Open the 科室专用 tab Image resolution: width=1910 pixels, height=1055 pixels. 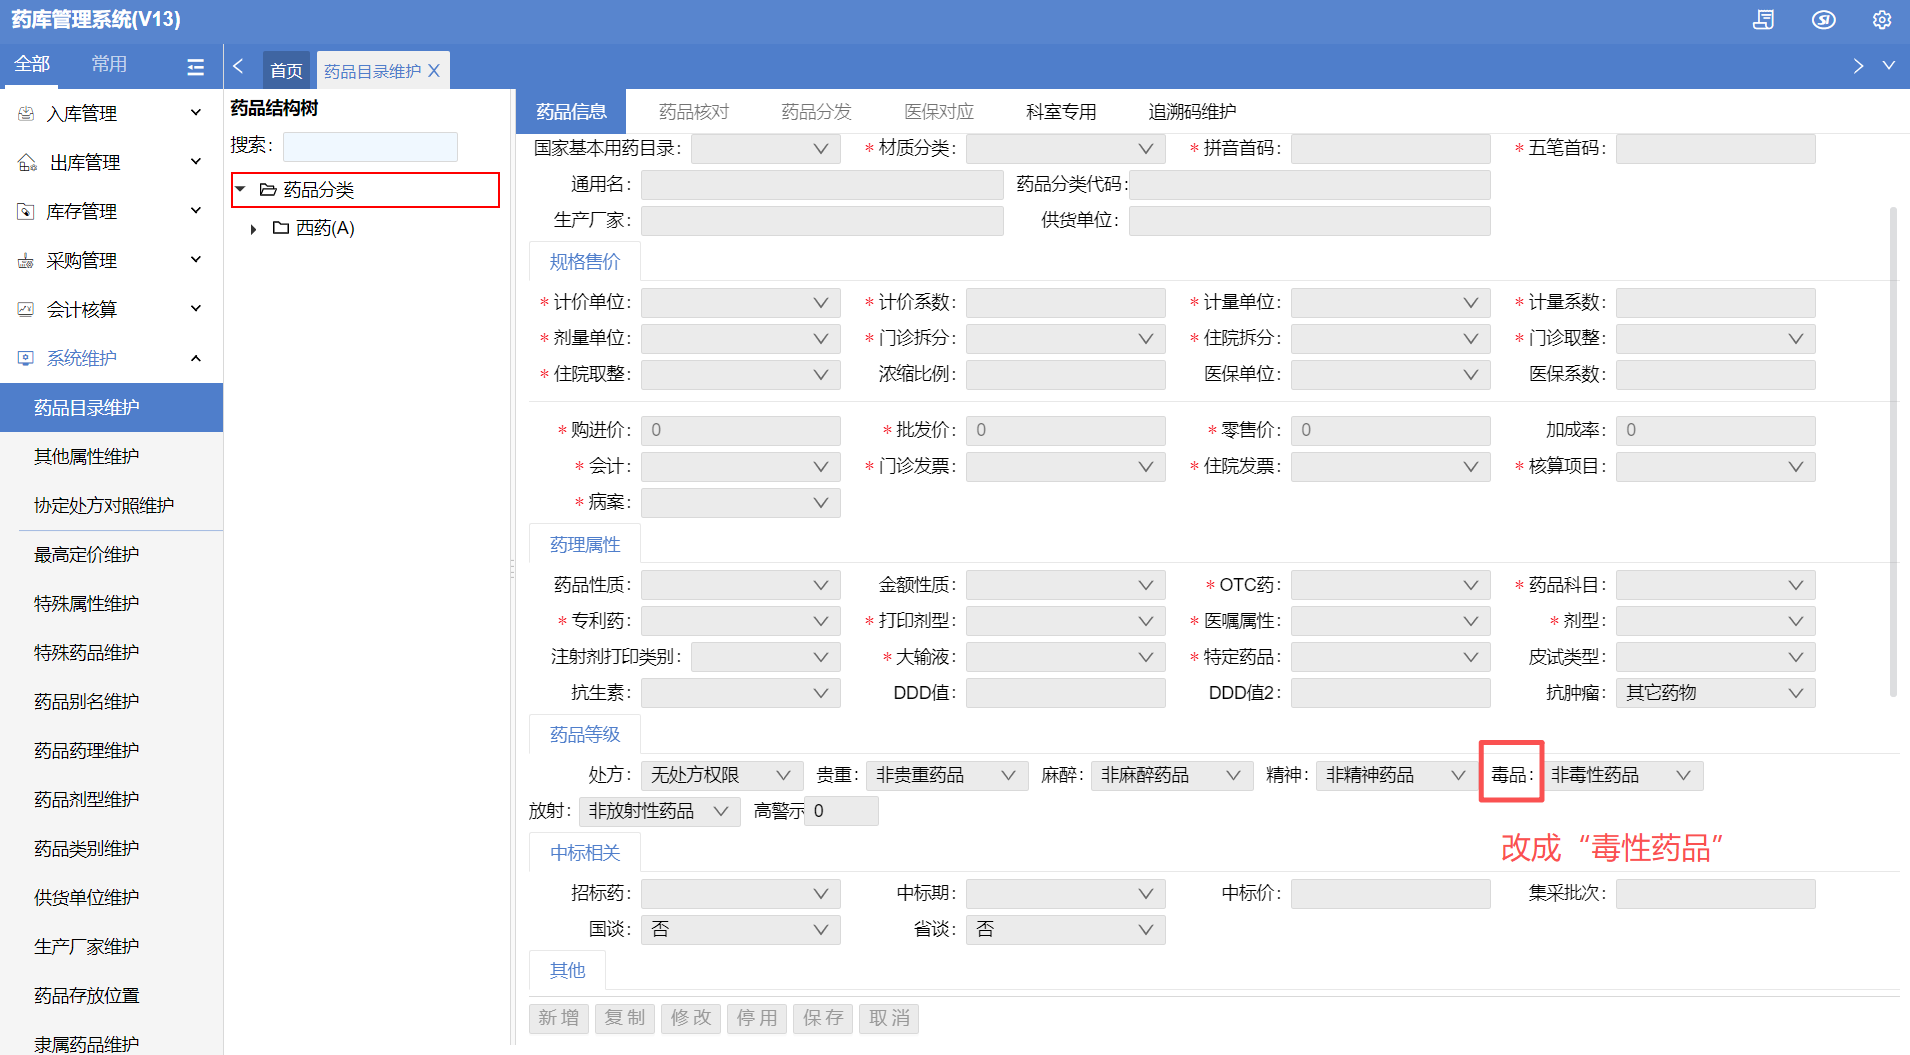(x=1061, y=112)
